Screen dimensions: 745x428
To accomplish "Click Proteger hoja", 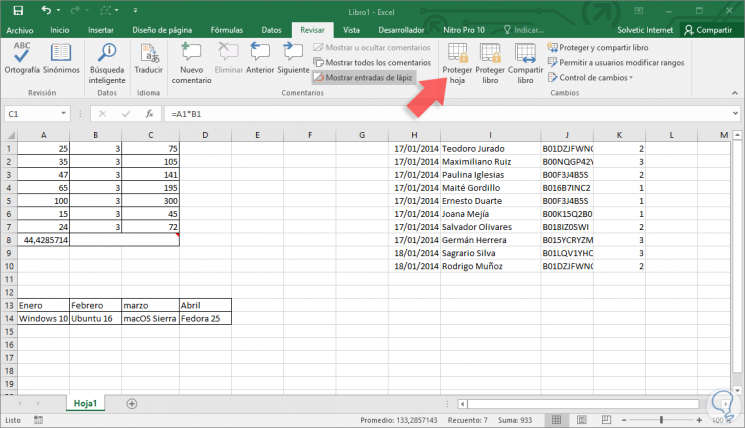I will [x=457, y=63].
